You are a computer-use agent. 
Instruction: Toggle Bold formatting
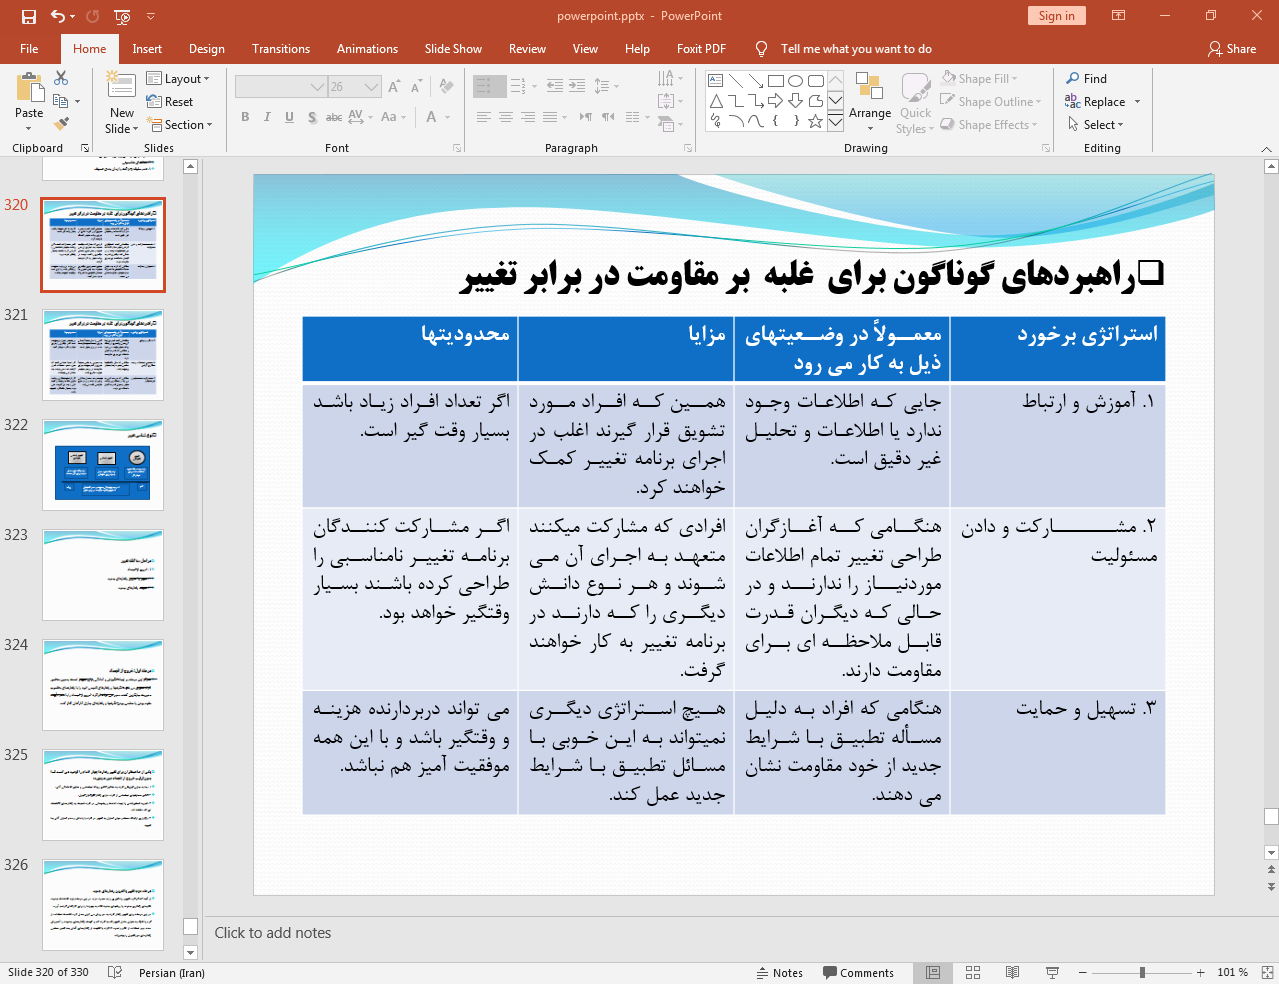[245, 117]
